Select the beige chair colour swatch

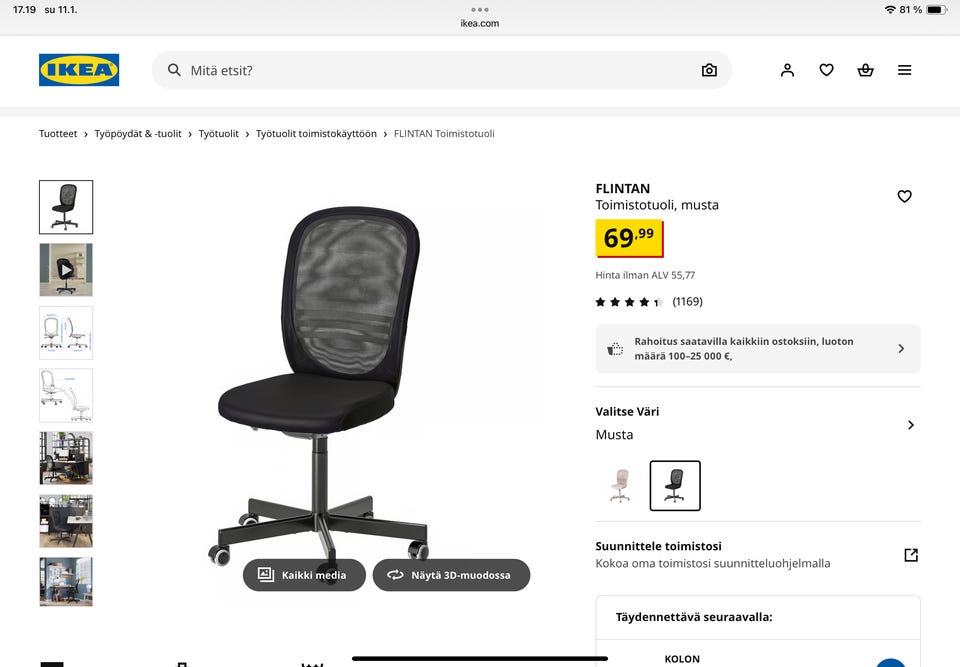620,486
